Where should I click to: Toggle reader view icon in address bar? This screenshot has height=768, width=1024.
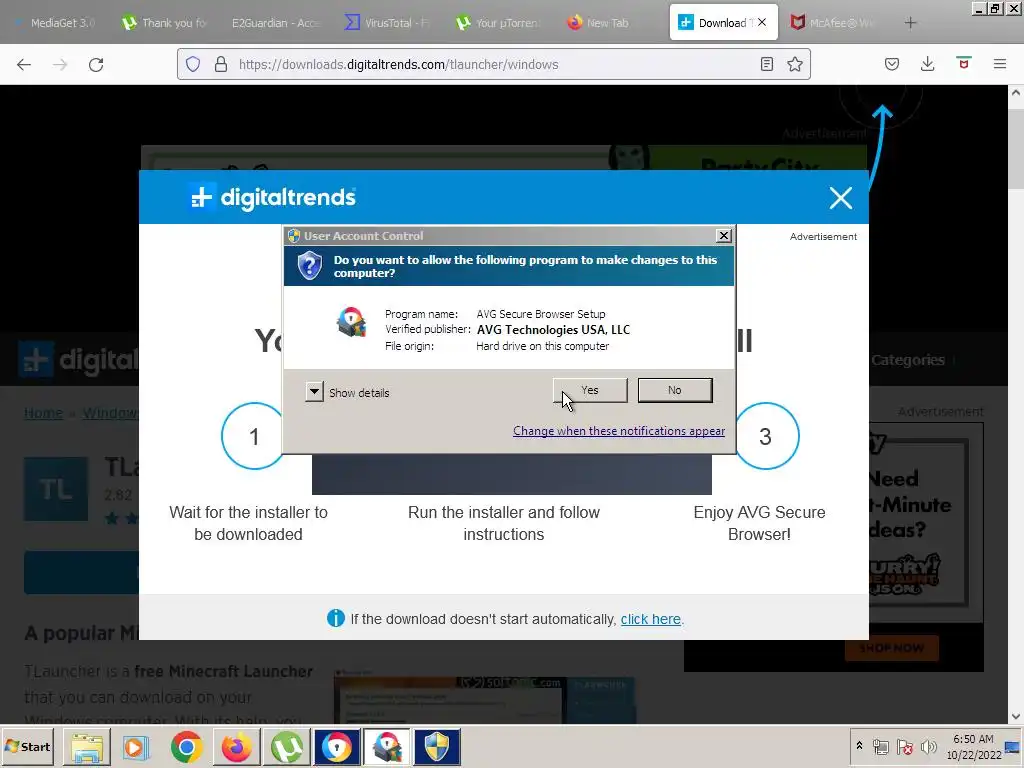[x=767, y=64]
